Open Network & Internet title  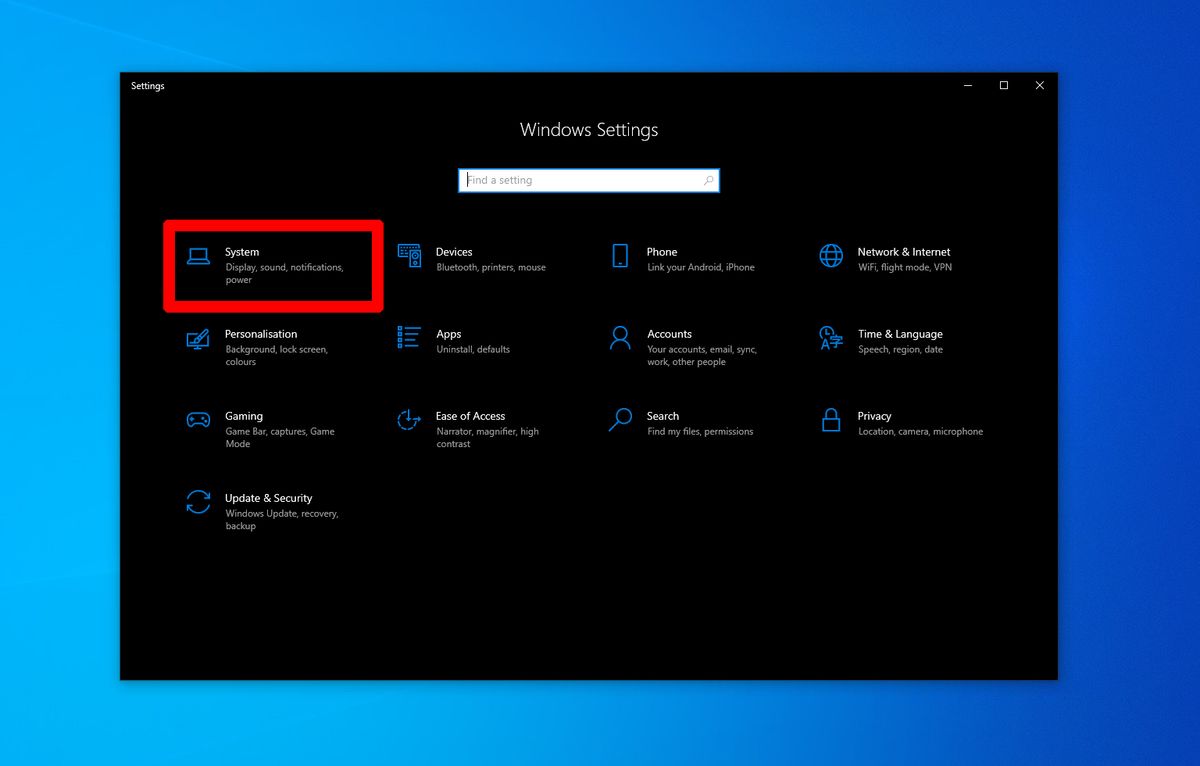point(904,252)
